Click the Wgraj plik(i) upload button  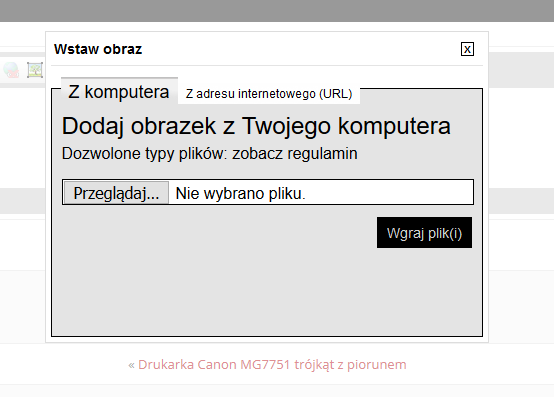click(x=424, y=232)
